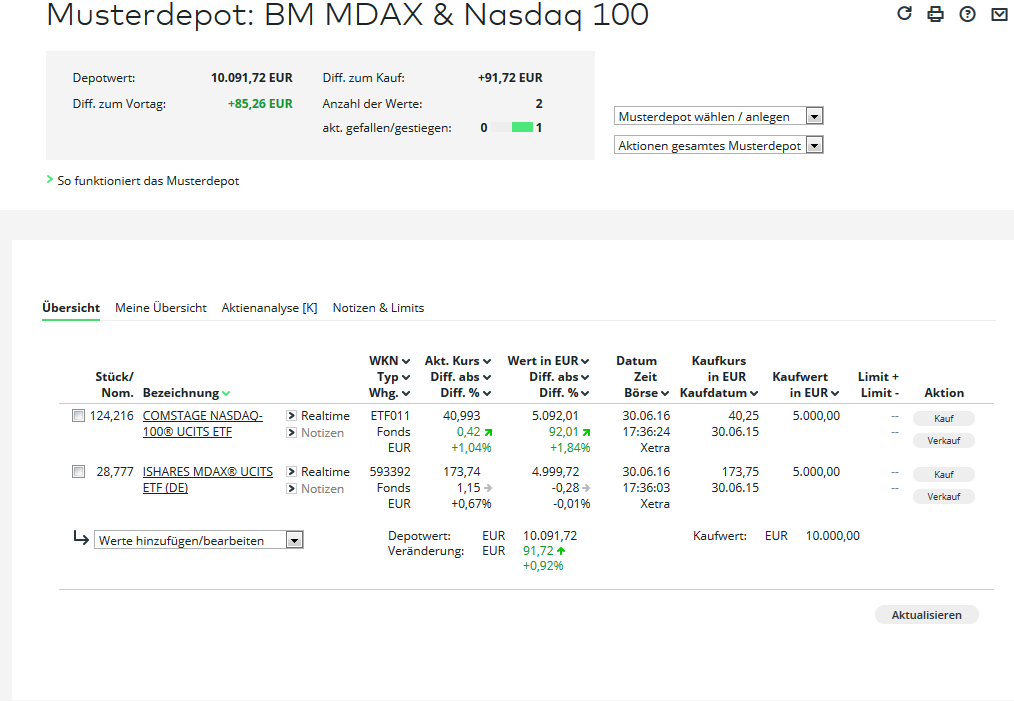The width and height of the screenshot is (1014, 701).
Task: Click Veränderung percentage +0,92%
Action: [543, 566]
